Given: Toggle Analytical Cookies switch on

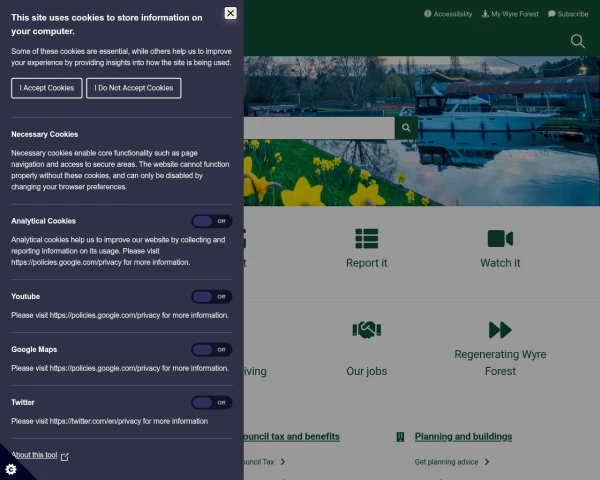Looking at the screenshot, I should coord(212,221).
